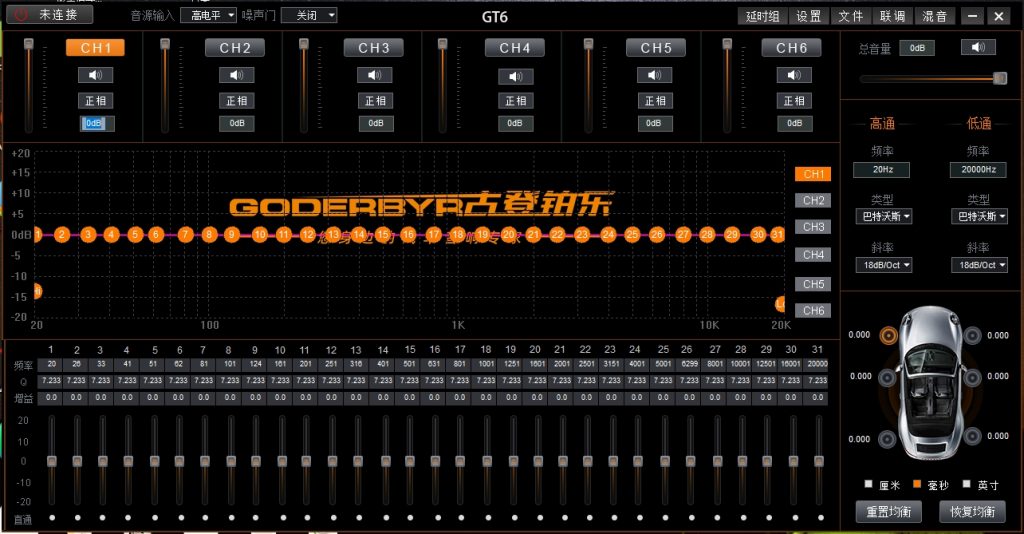This screenshot has width=1024, height=534.
Task: Toggle 直通 bypass dot for band 1
Action: 52,518
